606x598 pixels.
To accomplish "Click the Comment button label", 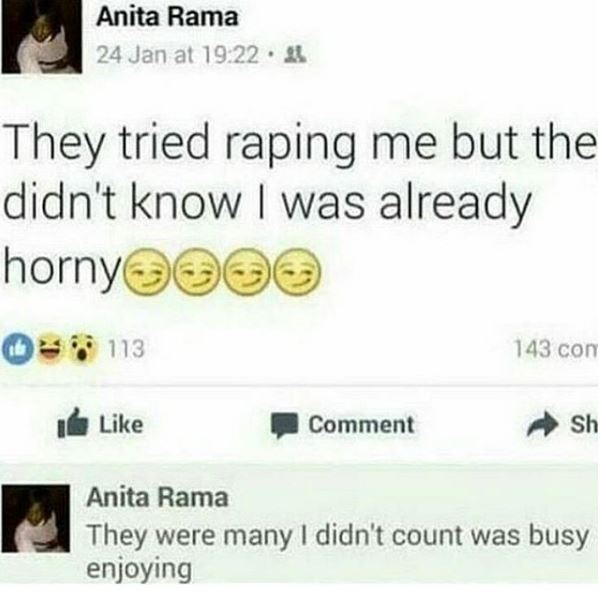I will click(361, 424).
